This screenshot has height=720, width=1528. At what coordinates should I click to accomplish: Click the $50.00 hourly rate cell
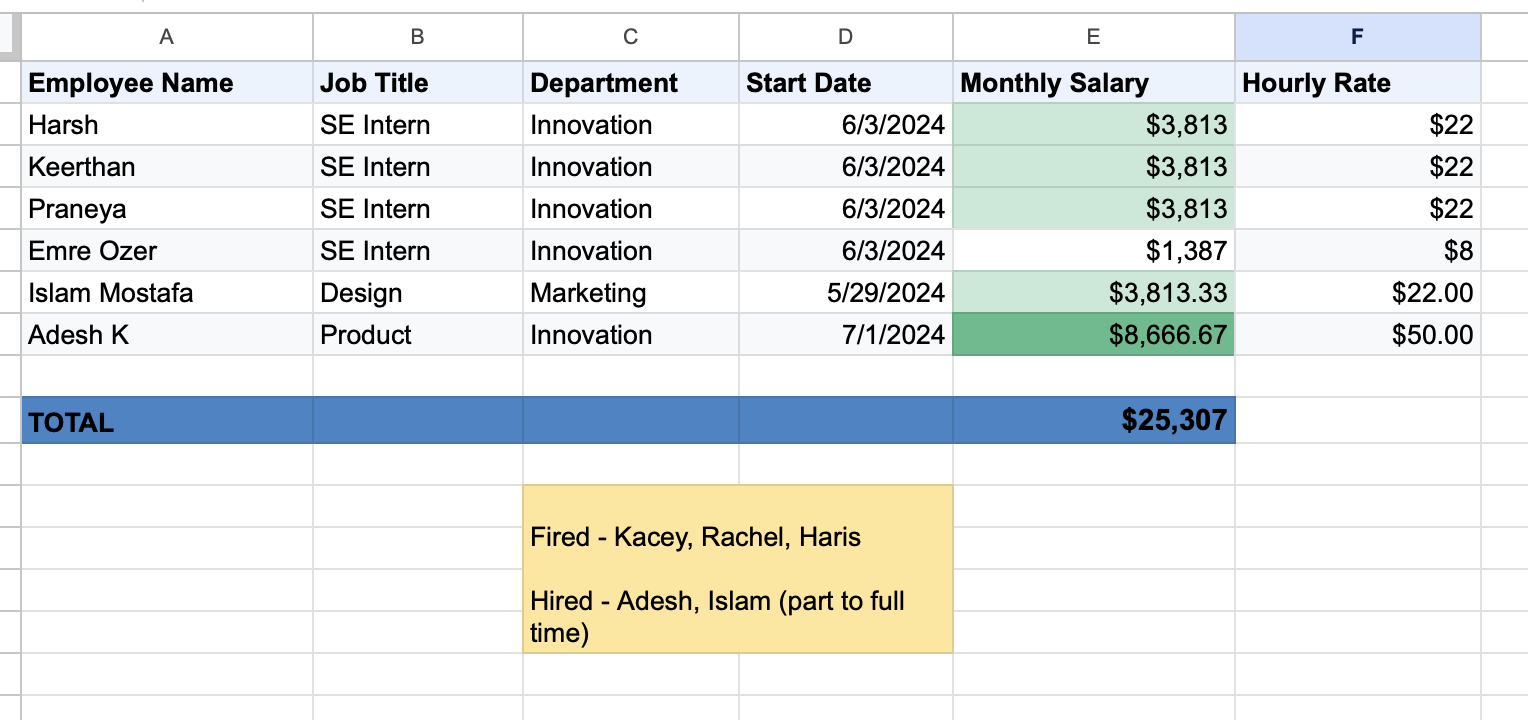pyautogui.click(x=1357, y=335)
